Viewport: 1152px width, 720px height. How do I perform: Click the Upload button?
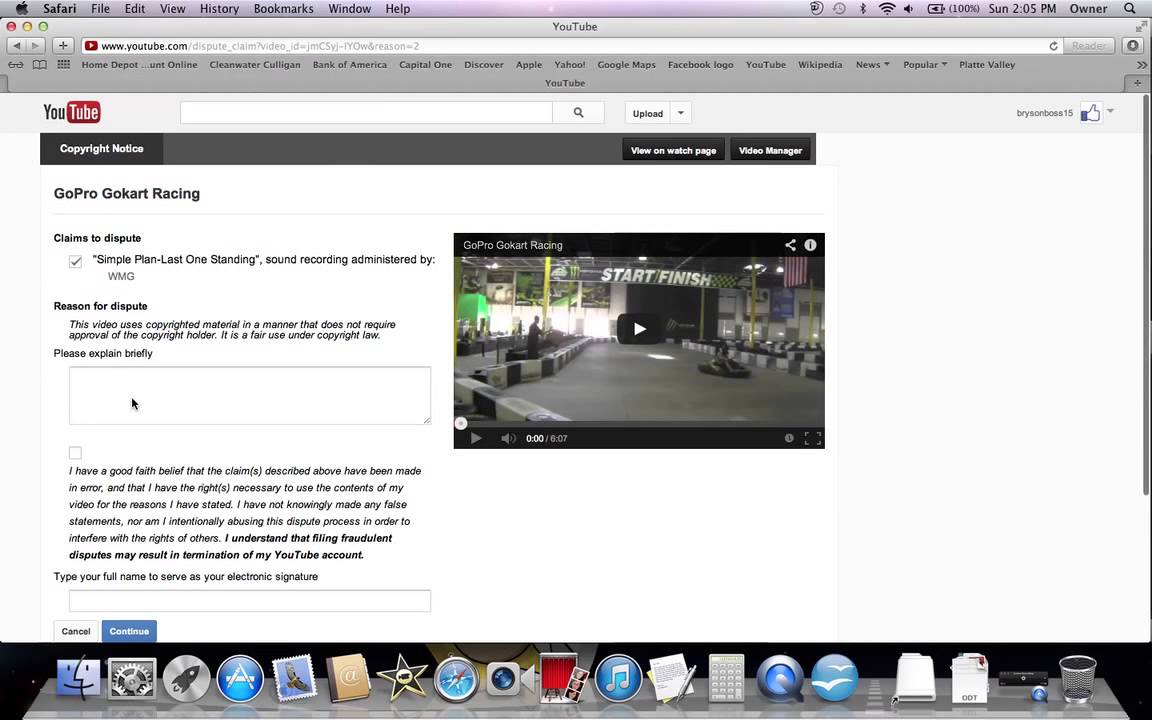click(648, 113)
